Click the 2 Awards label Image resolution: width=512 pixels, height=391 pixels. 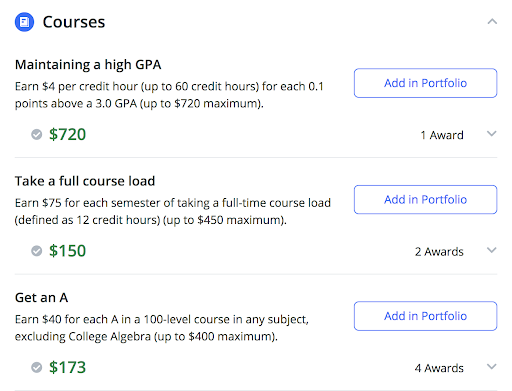[x=439, y=252]
